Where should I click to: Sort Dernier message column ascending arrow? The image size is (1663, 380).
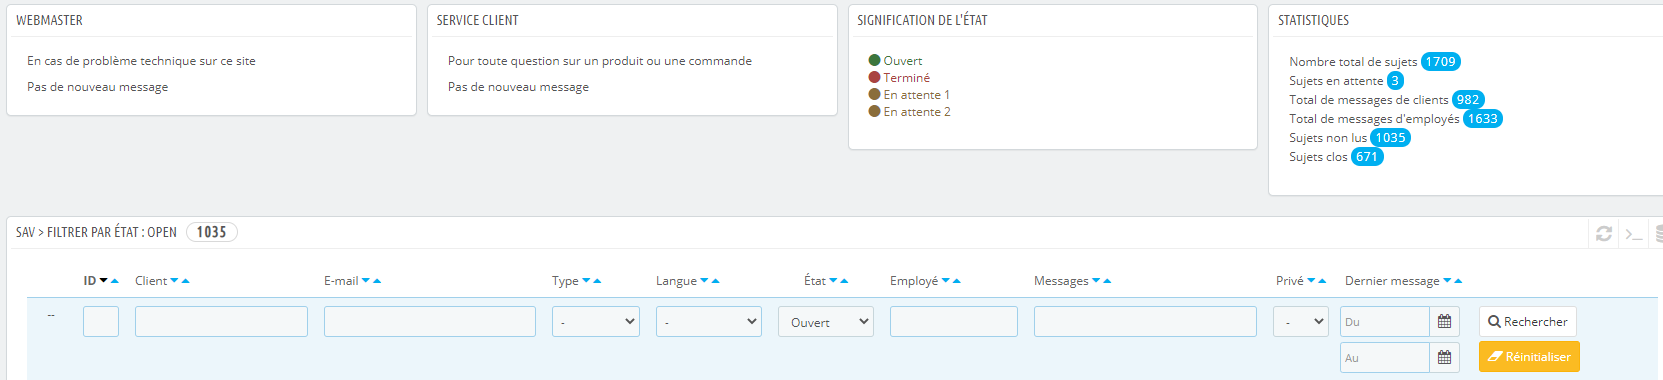click(1459, 281)
